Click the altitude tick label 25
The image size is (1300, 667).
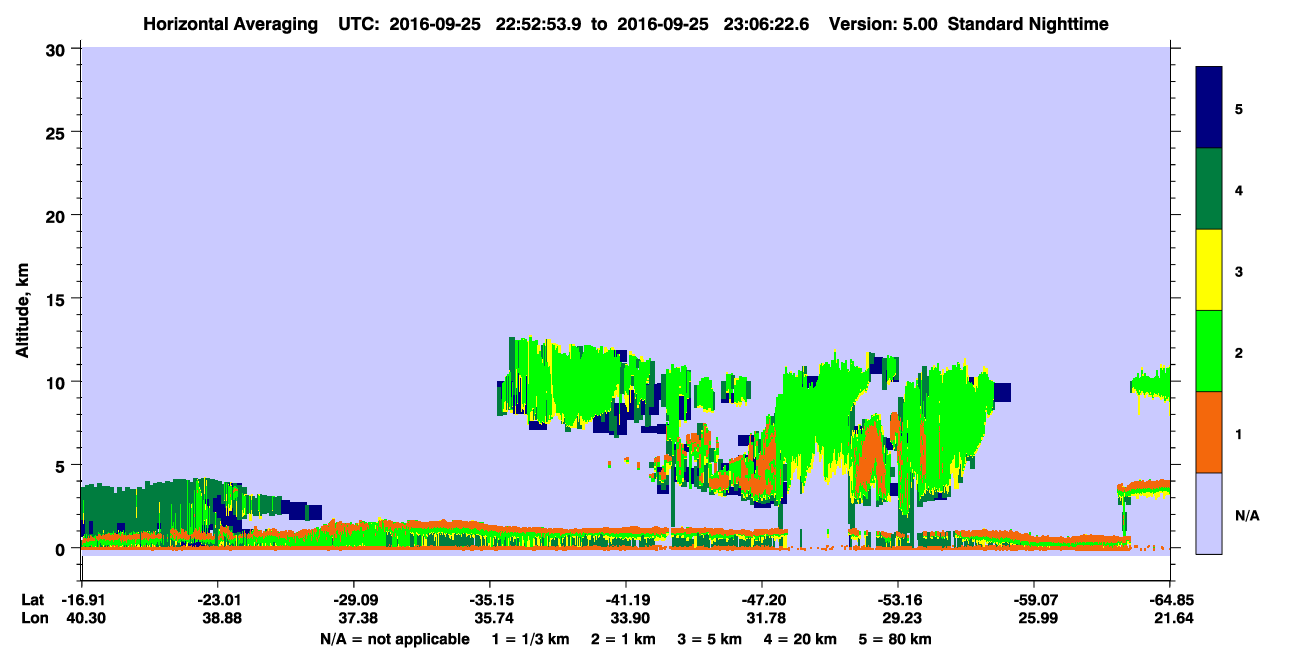58,132
